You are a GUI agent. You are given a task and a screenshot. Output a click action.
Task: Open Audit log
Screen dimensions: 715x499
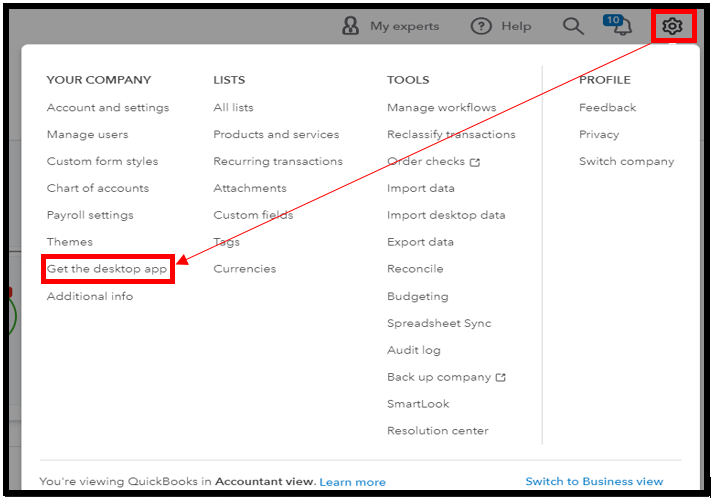[414, 350]
